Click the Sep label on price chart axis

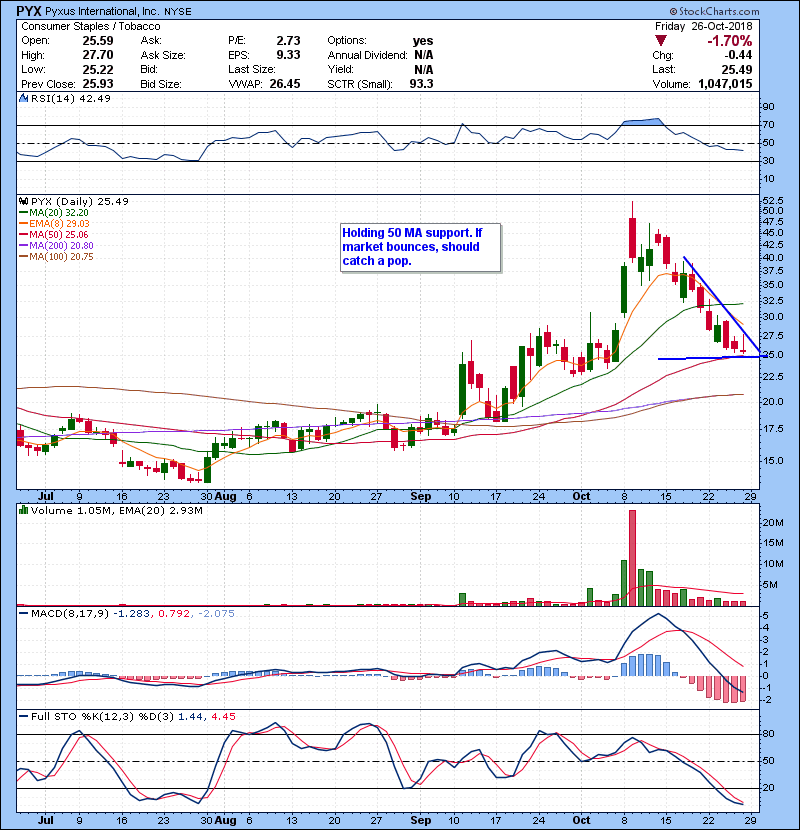[x=421, y=497]
